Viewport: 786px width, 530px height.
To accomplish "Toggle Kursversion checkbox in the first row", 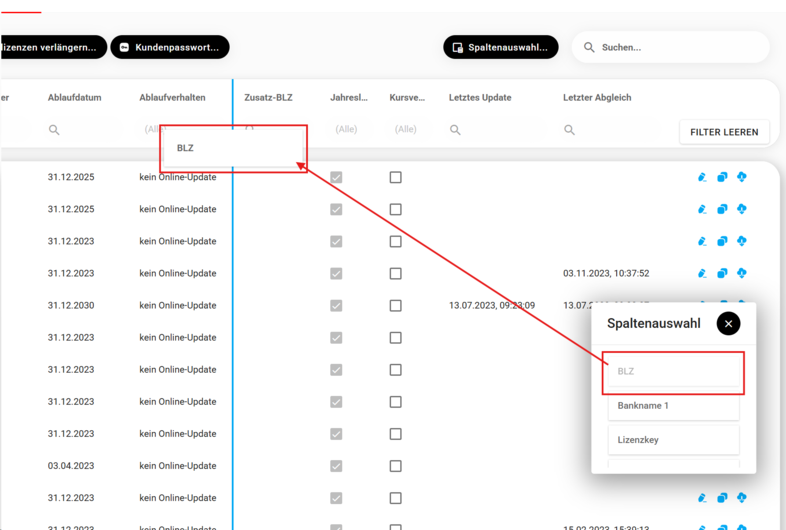I will 395,177.
